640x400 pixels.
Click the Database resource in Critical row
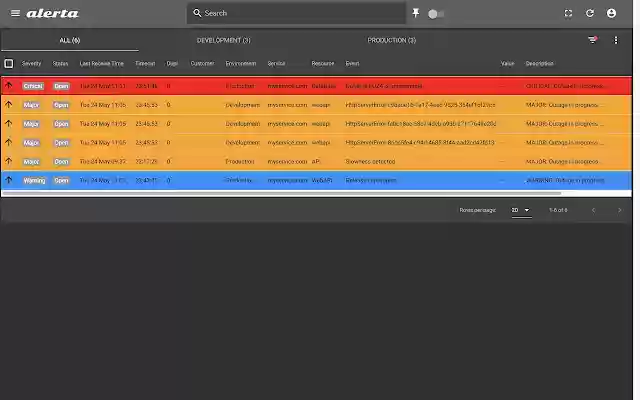tap(324, 86)
